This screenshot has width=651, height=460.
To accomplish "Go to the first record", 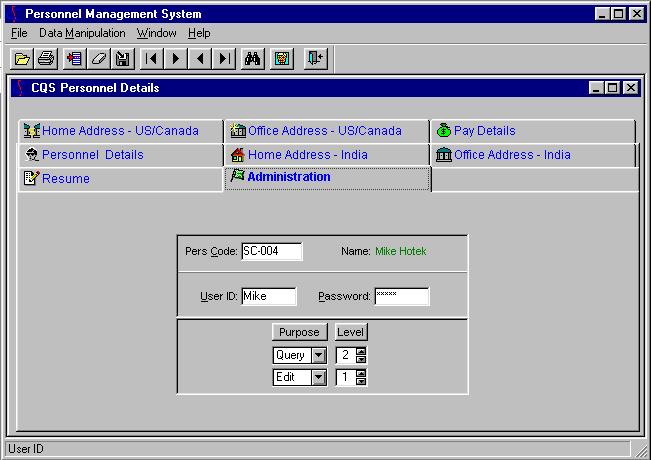I will 152,59.
